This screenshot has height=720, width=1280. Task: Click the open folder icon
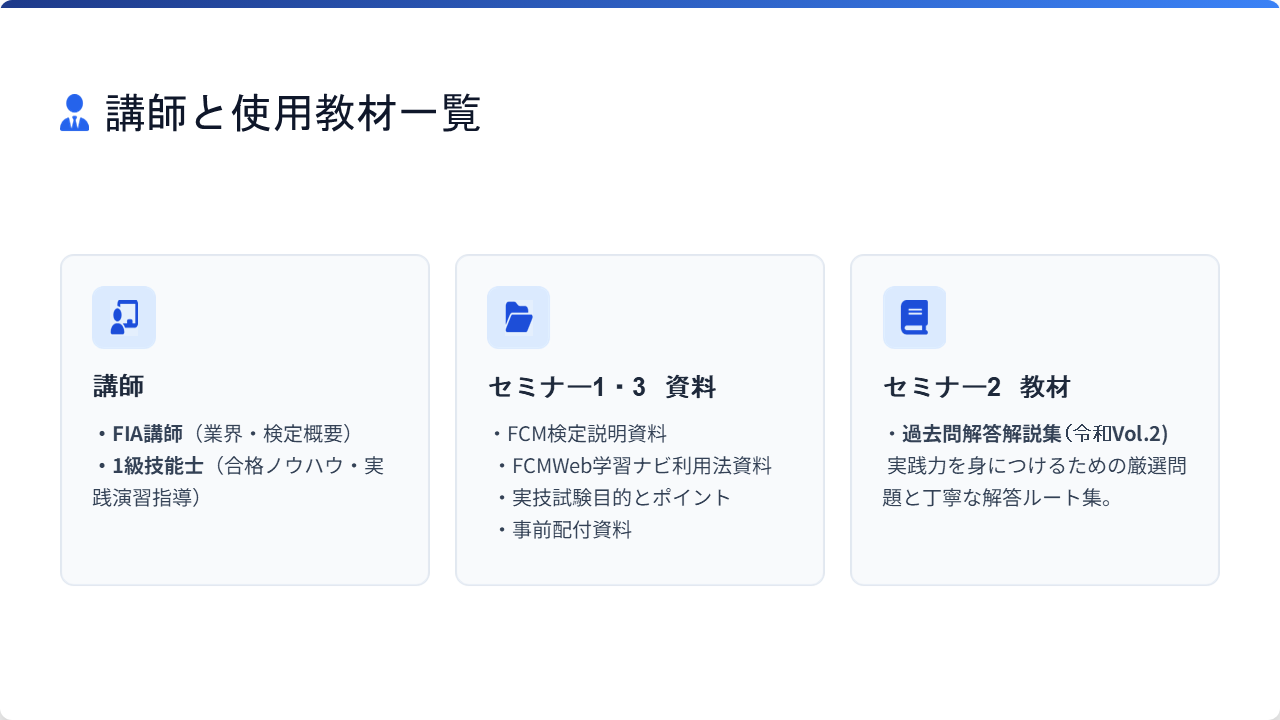518,317
